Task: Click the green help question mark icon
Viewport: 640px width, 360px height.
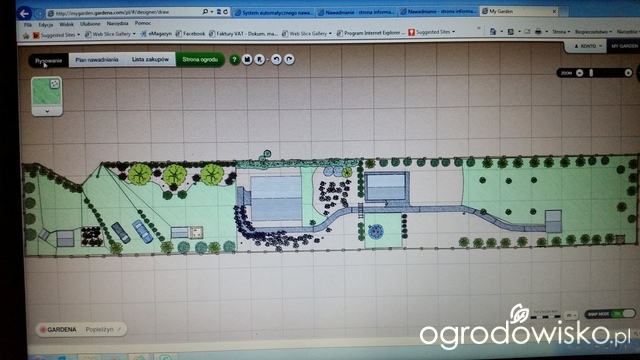Action: (234, 60)
